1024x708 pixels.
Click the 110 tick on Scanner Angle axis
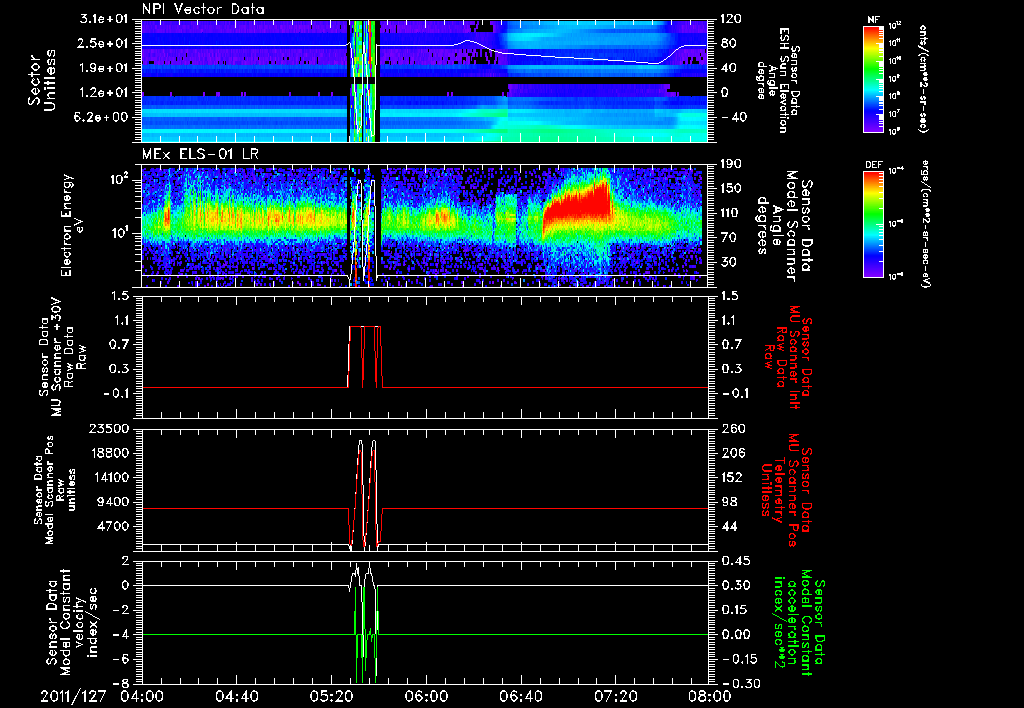731,213
